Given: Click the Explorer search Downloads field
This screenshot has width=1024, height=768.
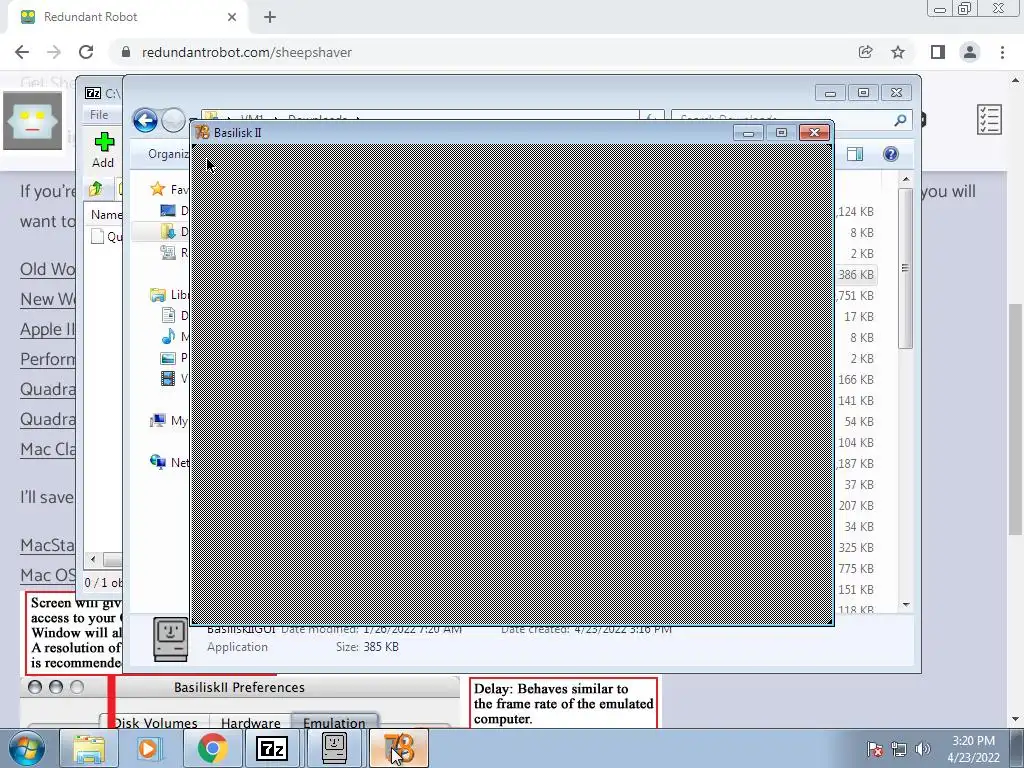Looking at the screenshot, I should pos(790,120).
